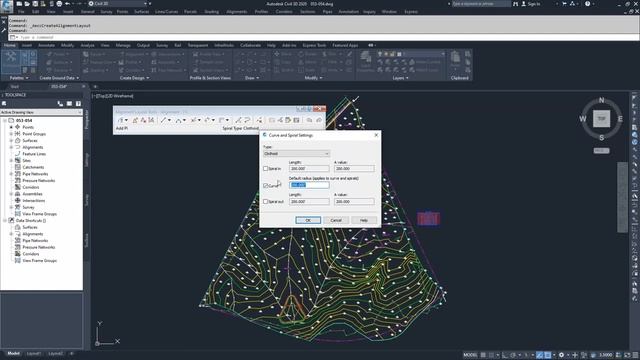The width and height of the screenshot is (640, 360).
Task: Click the Toolspace phone-like icon
Action: 60,104
